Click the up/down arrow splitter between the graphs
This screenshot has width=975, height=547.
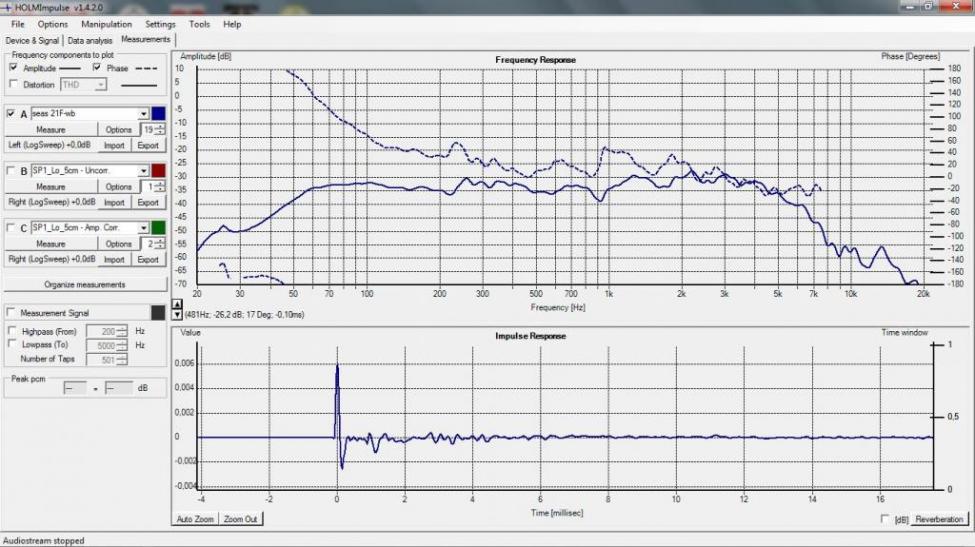click(178, 309)
